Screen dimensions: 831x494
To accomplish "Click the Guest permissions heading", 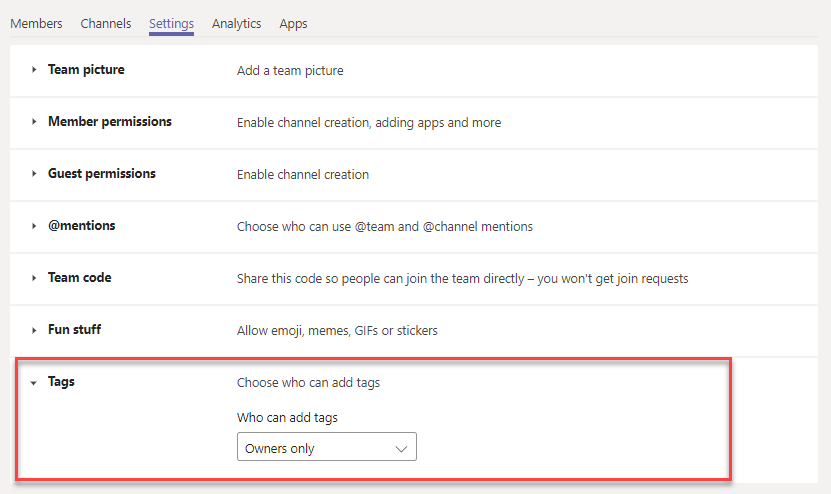I will pos(102,173).
